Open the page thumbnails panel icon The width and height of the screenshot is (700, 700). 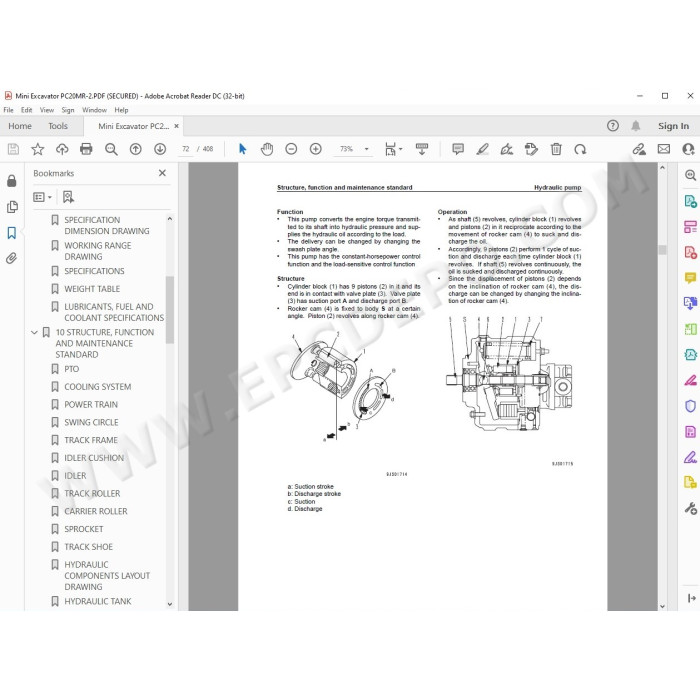click(x=12, y=207)
